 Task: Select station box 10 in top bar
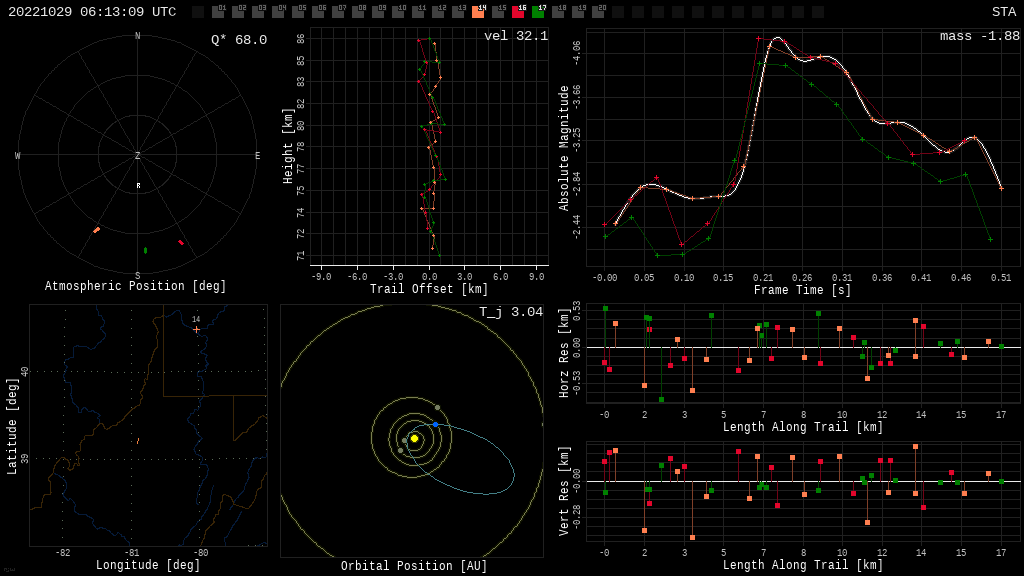(x=398, y=11)
